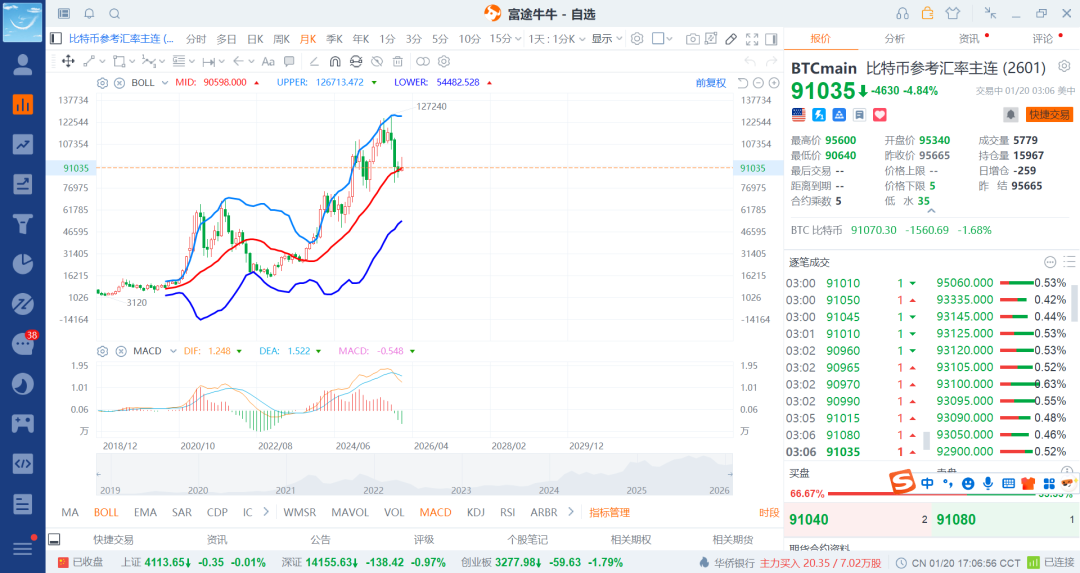This screenshot has height=573, width=1080.
Task: Open the 显示 display dropdown
Action: point(605,39)
